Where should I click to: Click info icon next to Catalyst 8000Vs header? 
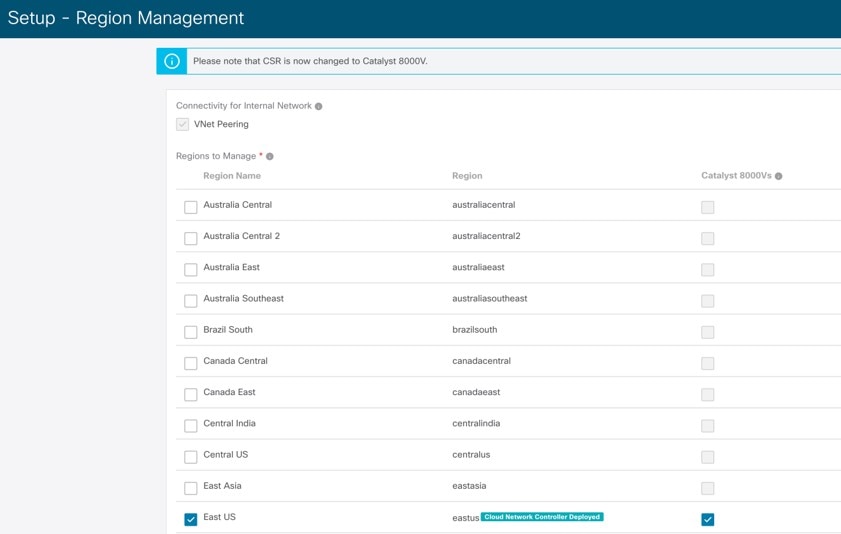[x=778, y=176]
